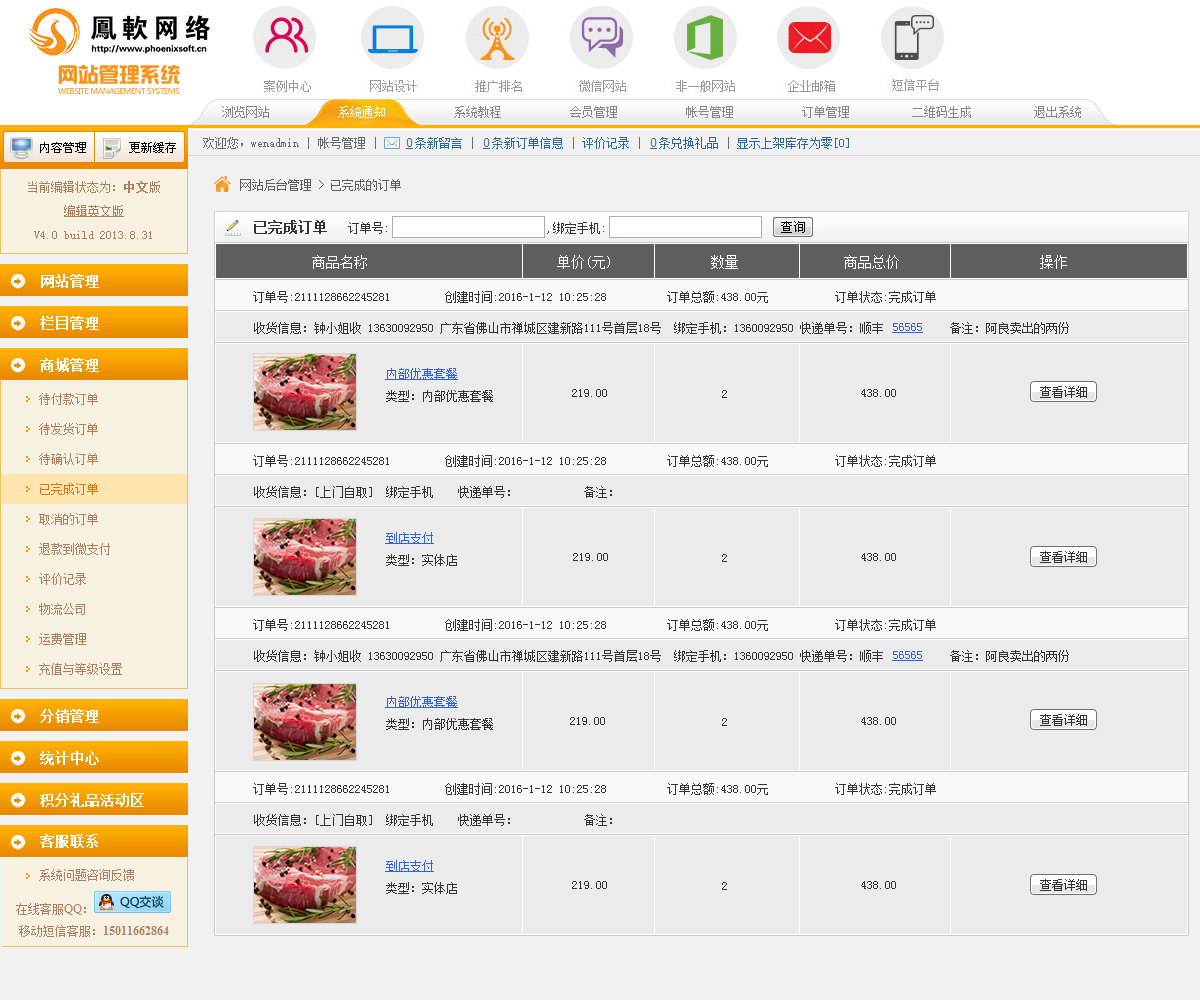Expand the 分销管理 sidebar section
This screenshot has width=1200, height=1000.
click(94, 716)
